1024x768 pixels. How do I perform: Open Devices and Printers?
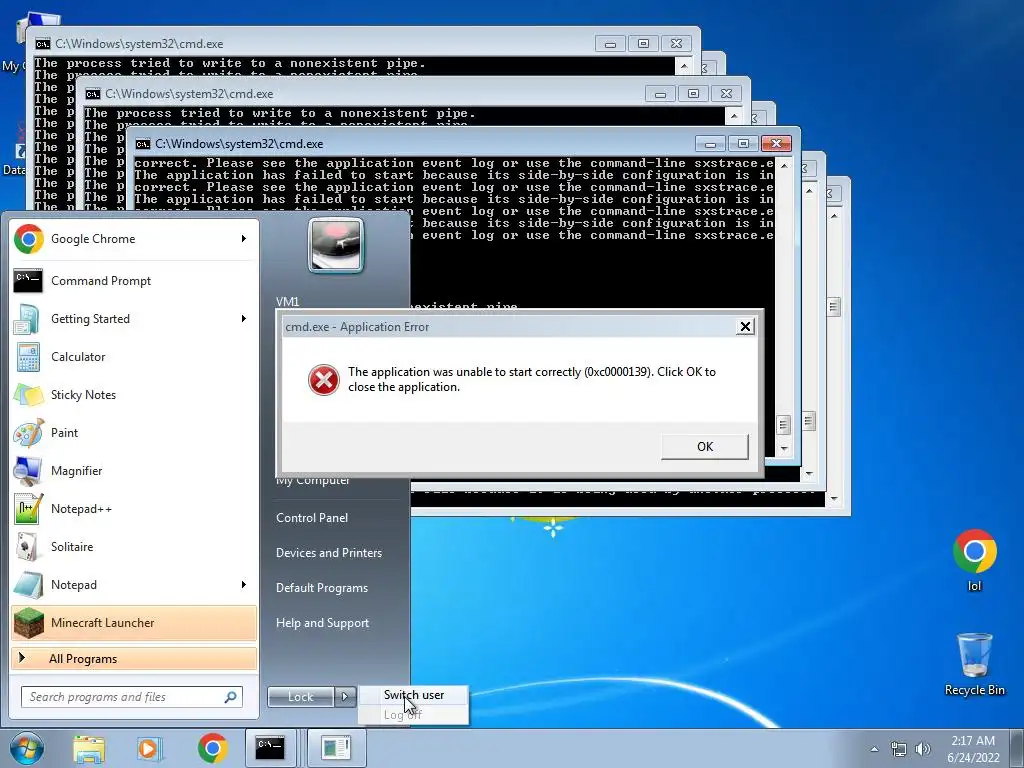click(328, 552)
